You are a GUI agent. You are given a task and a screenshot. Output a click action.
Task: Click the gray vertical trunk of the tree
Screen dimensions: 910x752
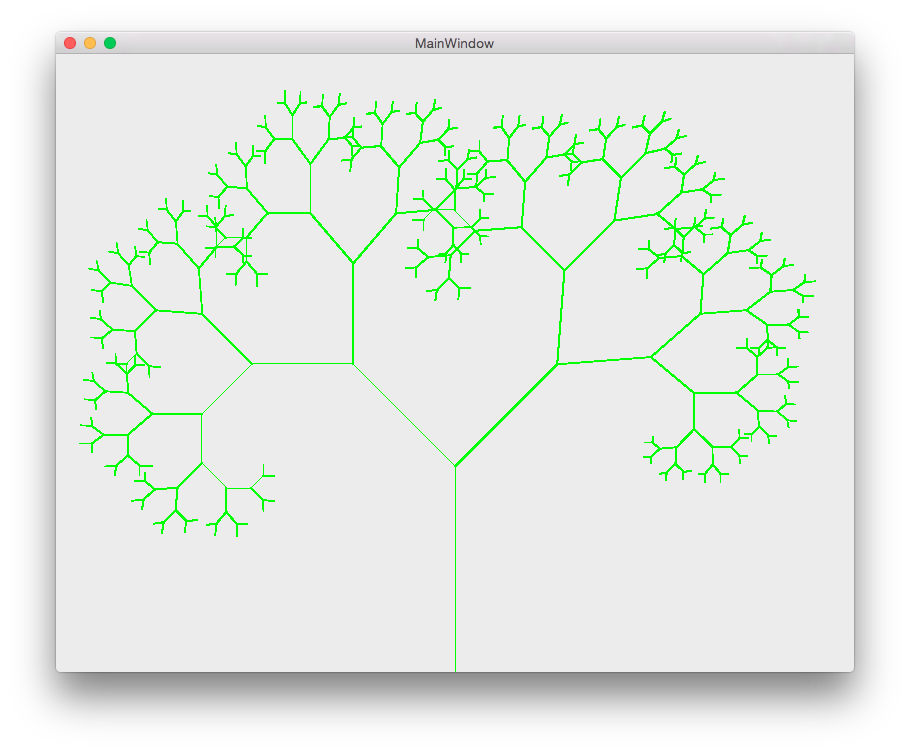tap(455, 570)
